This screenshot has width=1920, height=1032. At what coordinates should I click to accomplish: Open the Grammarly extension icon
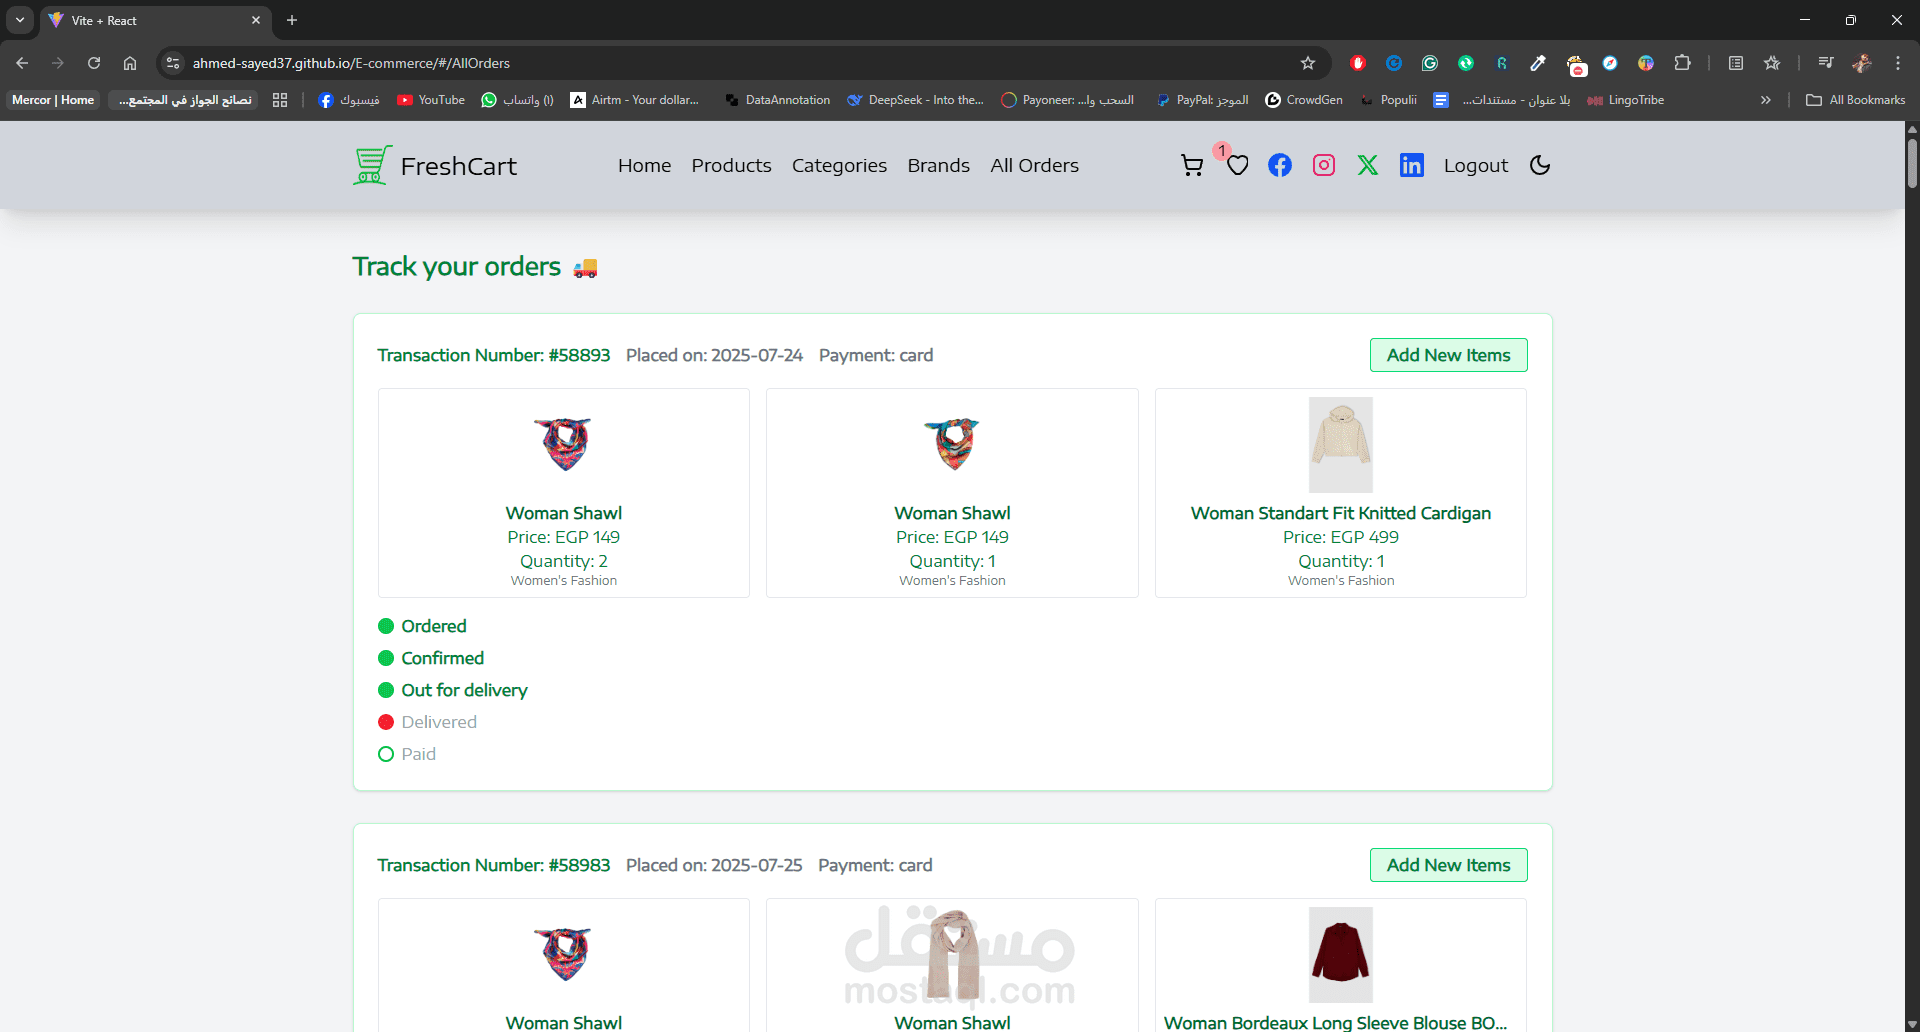point(1430,63)
